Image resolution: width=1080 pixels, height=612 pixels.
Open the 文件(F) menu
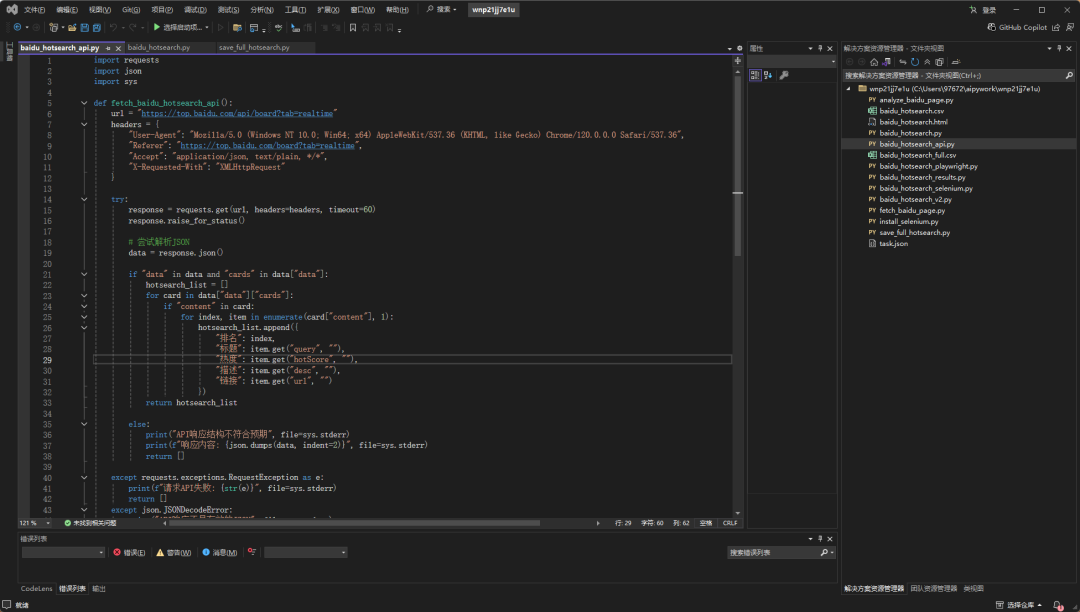tap(34, 10)
